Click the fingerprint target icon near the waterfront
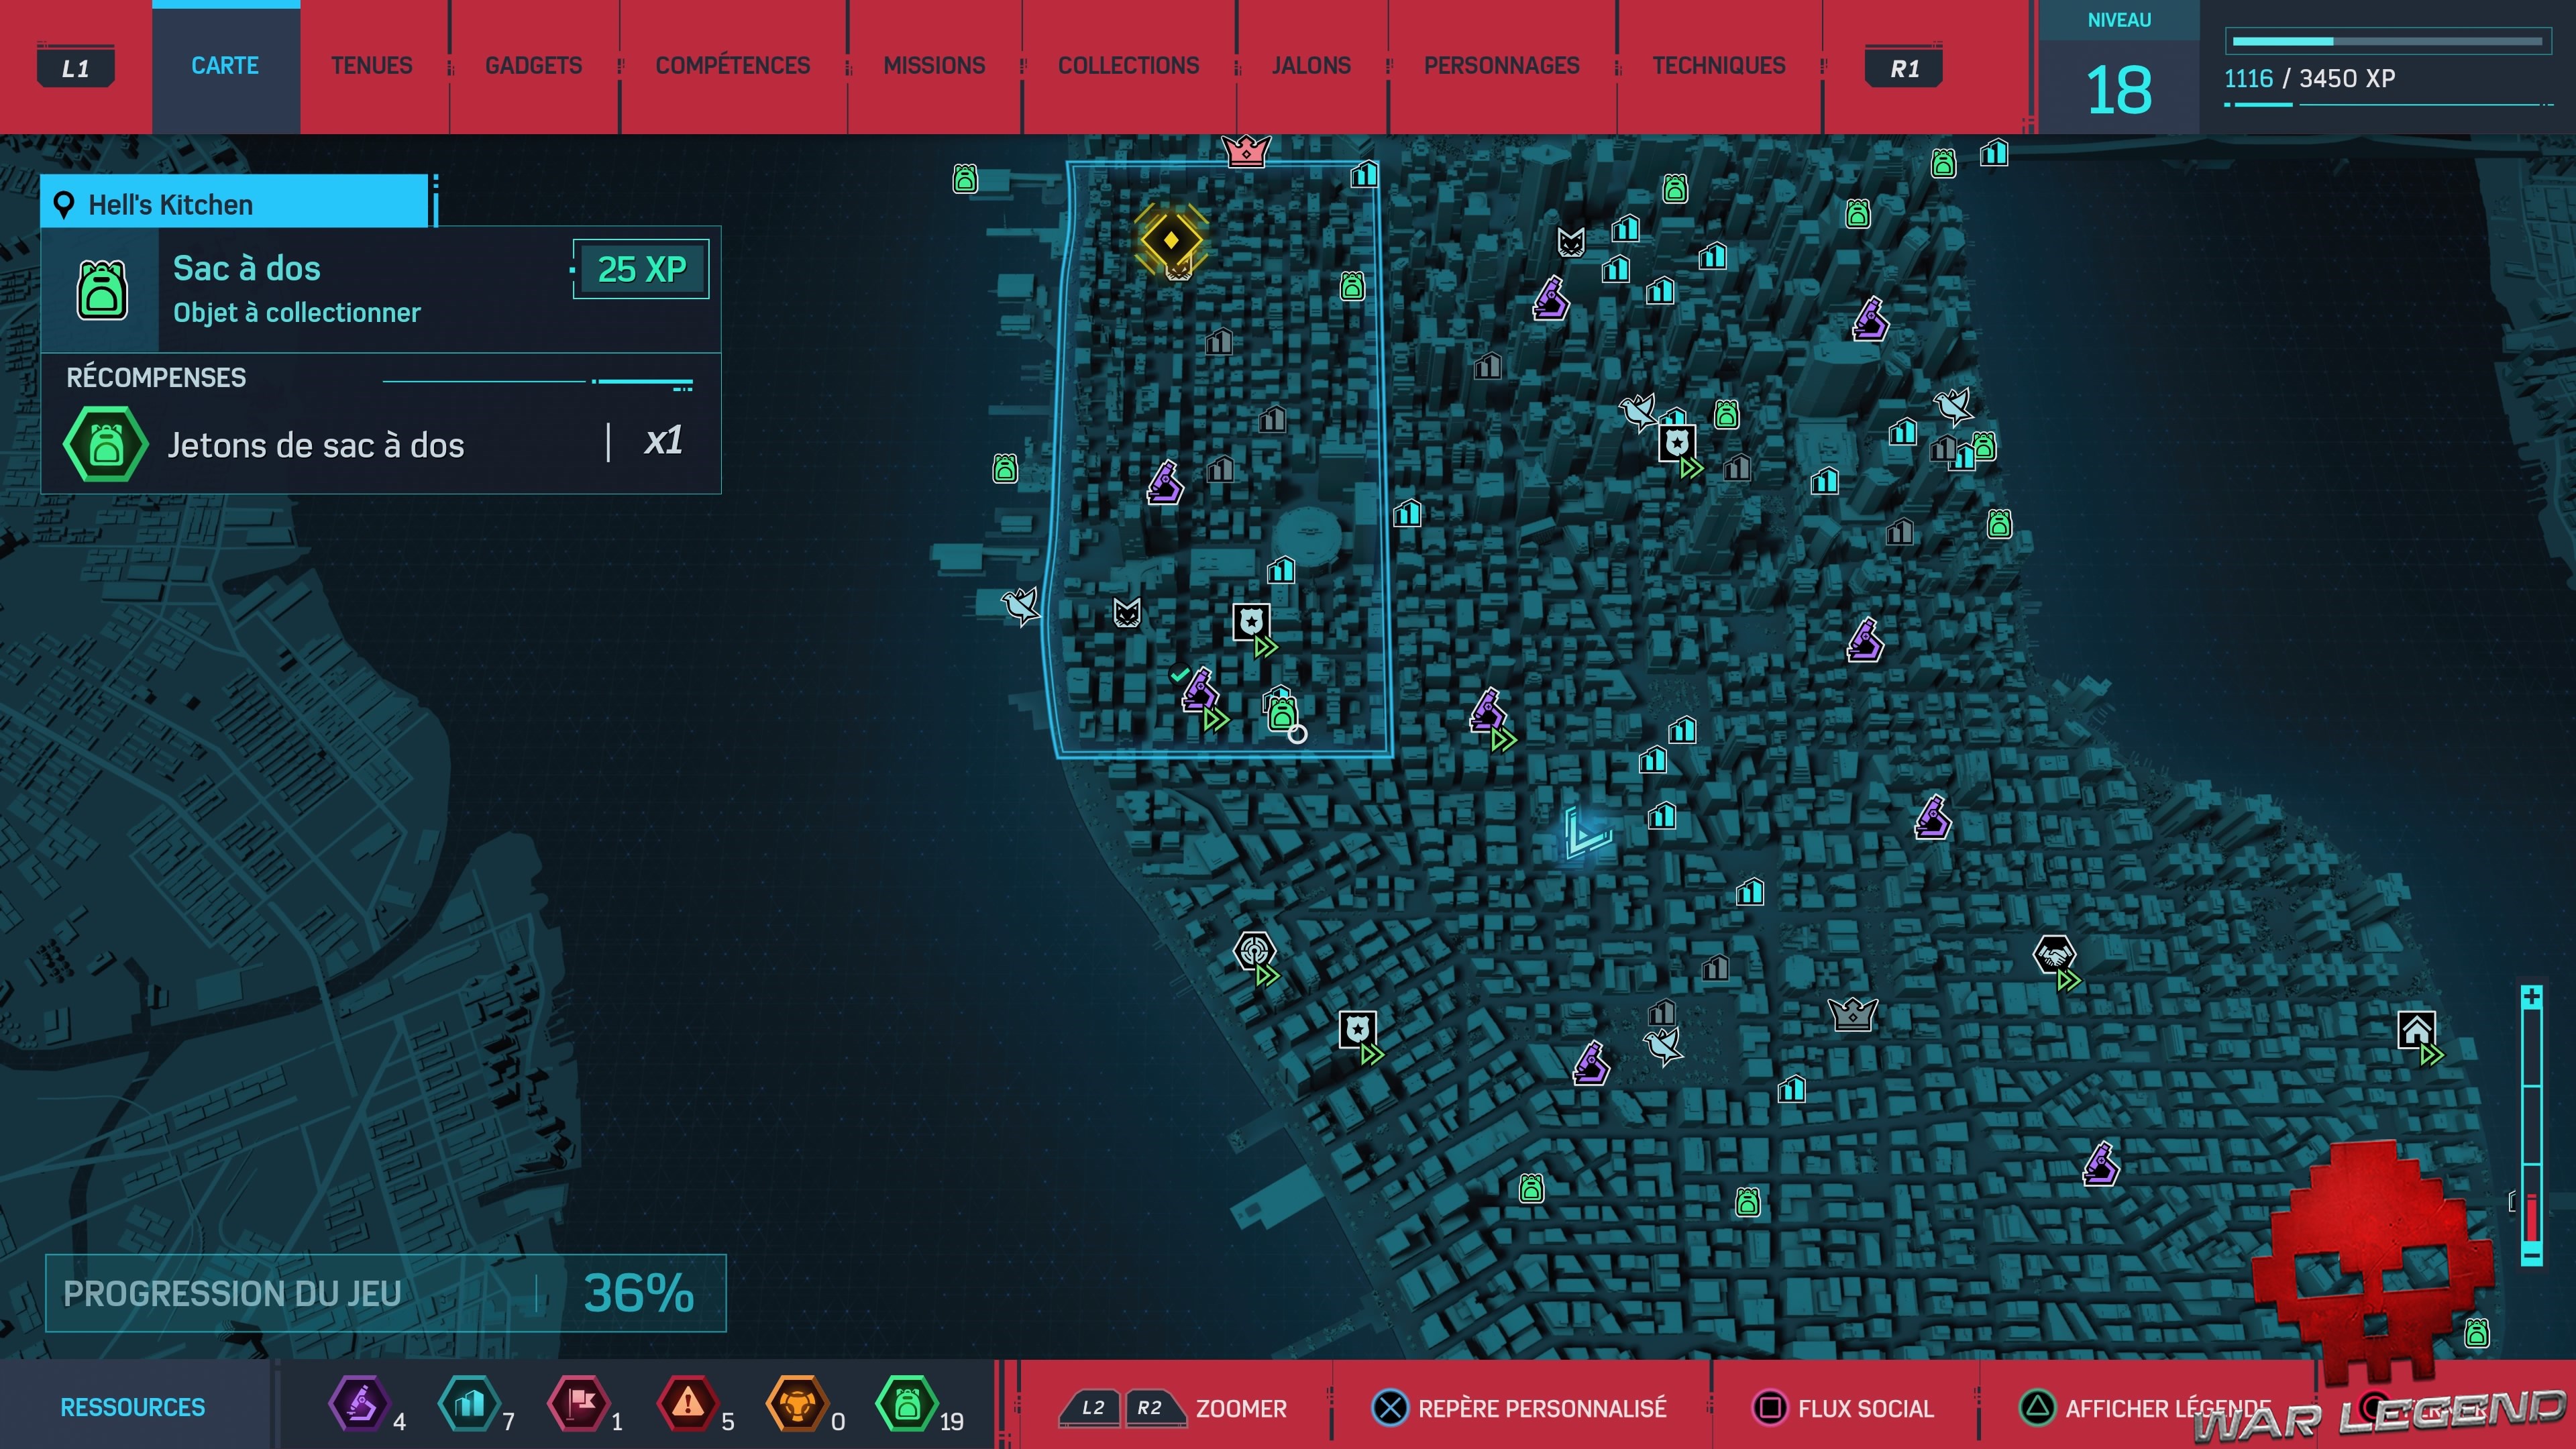 click(1254, 951)
